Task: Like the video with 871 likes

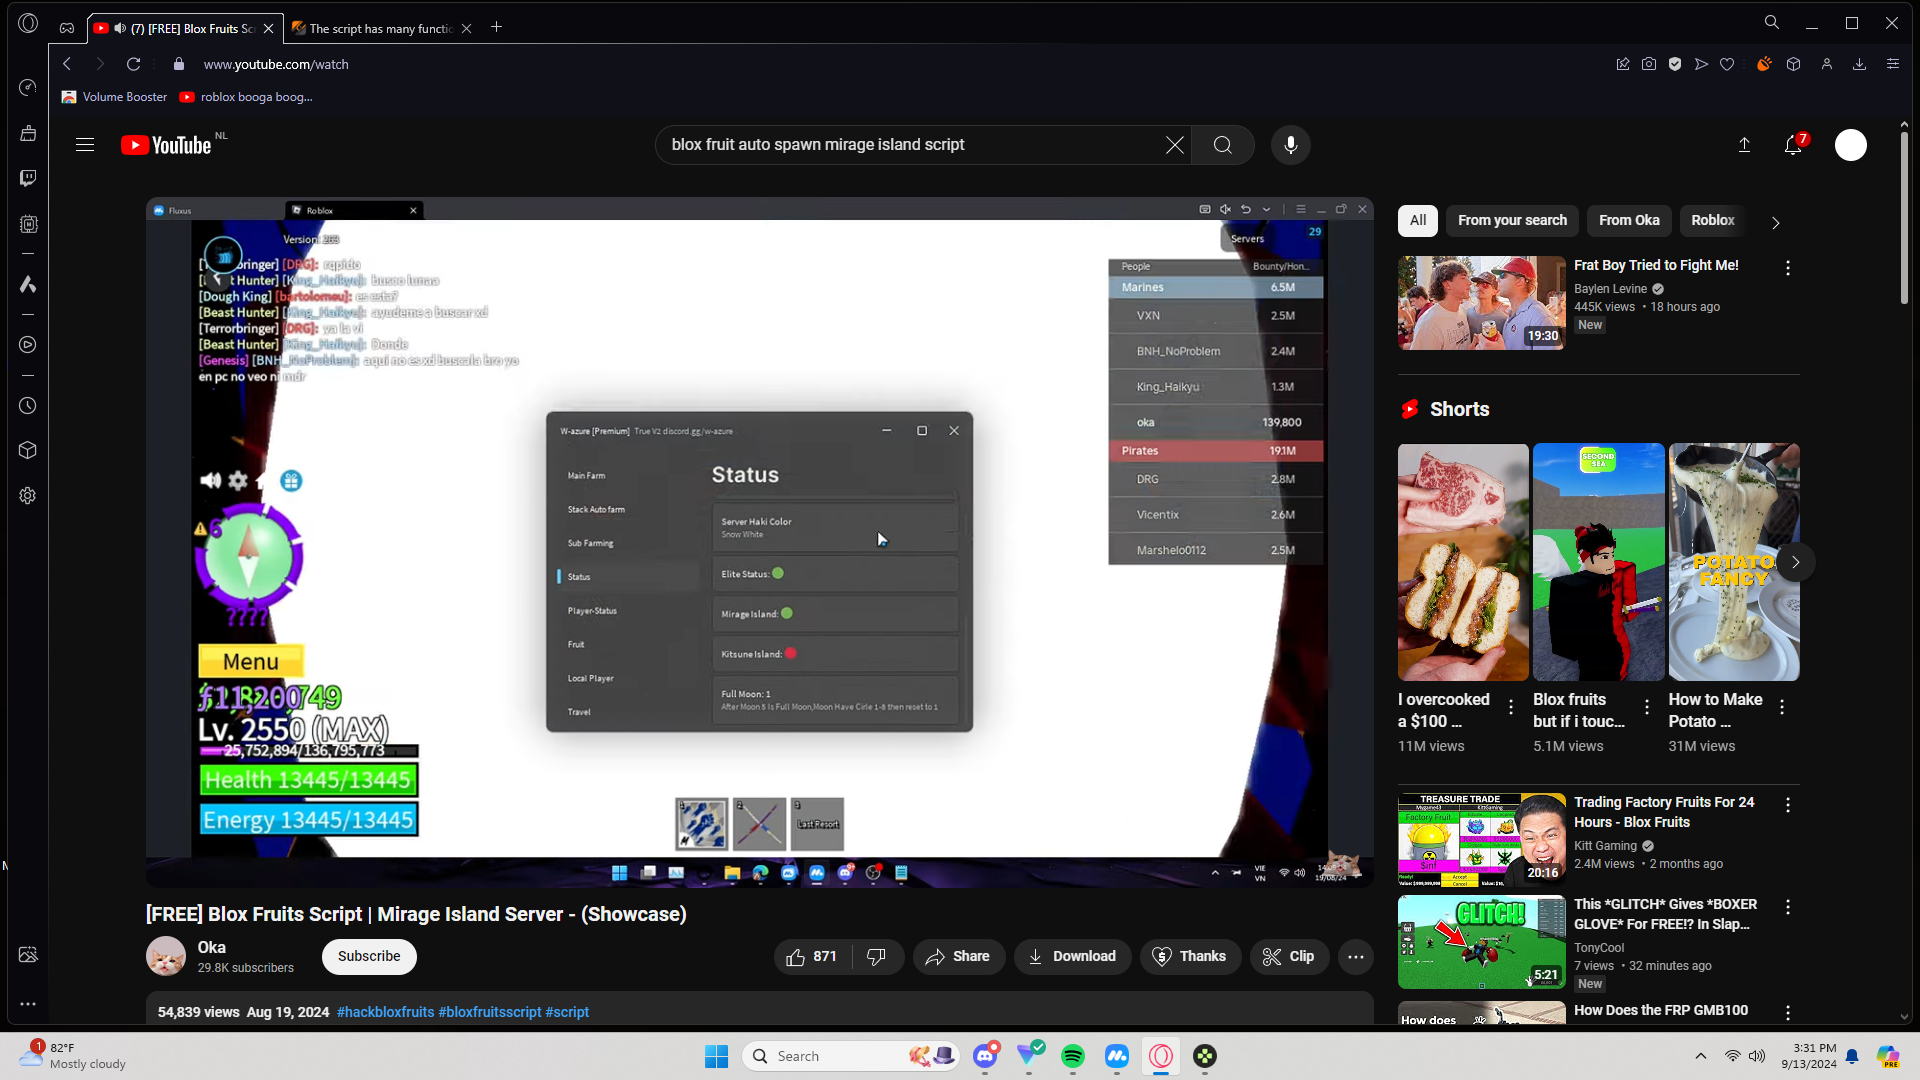Action: pyautogui.click(x=811, y=957)
